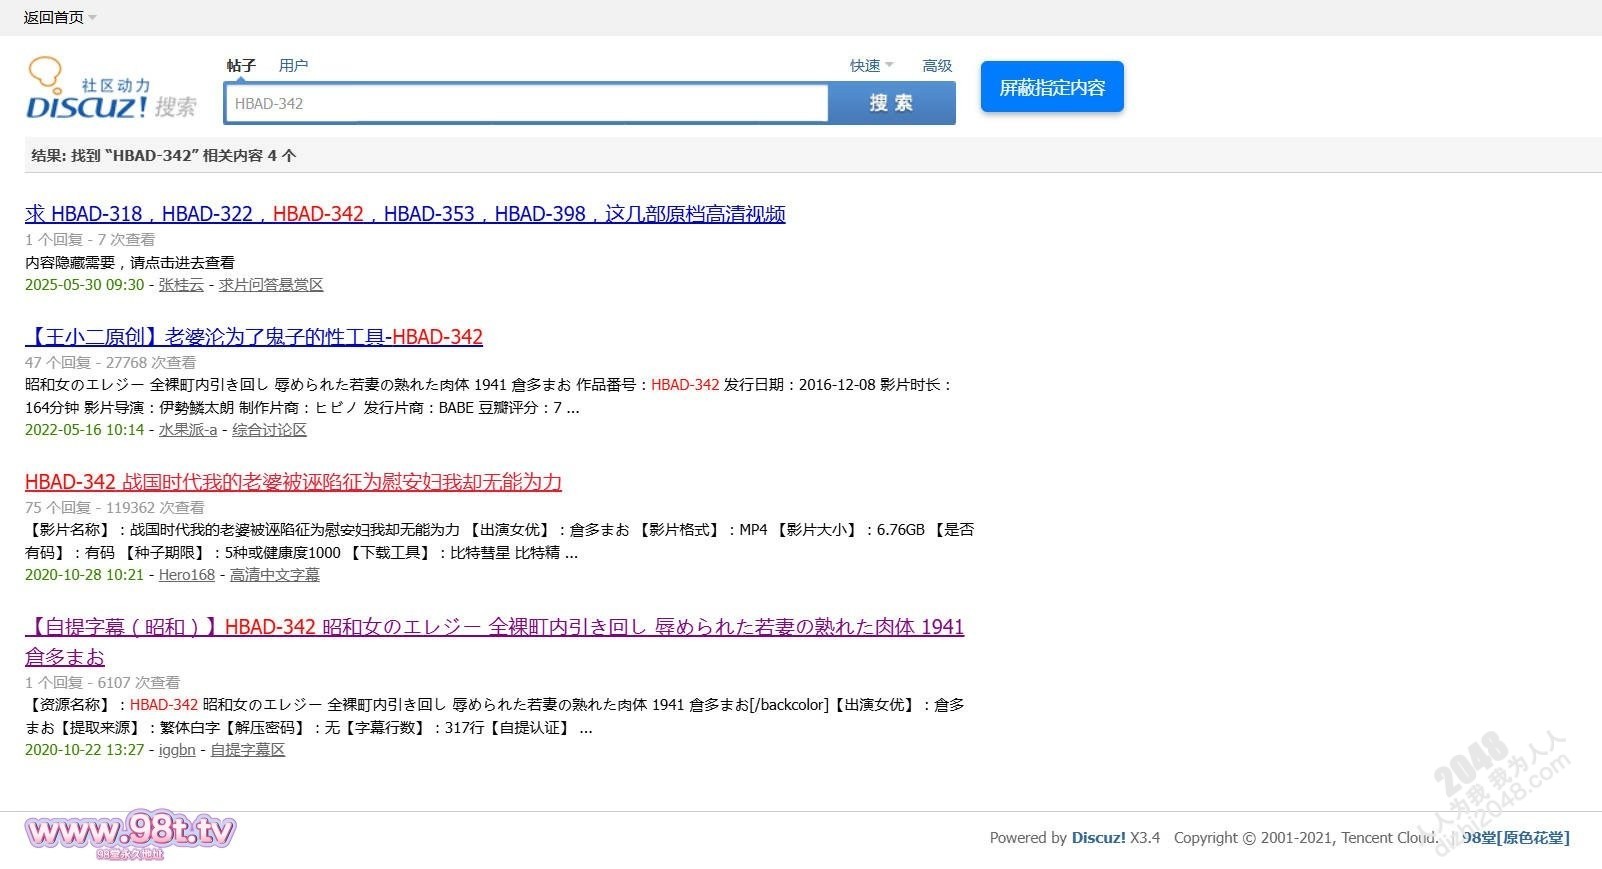Open author Hero168's profile link
This screenshot has height=869, width=1602.
pos(187,575)
